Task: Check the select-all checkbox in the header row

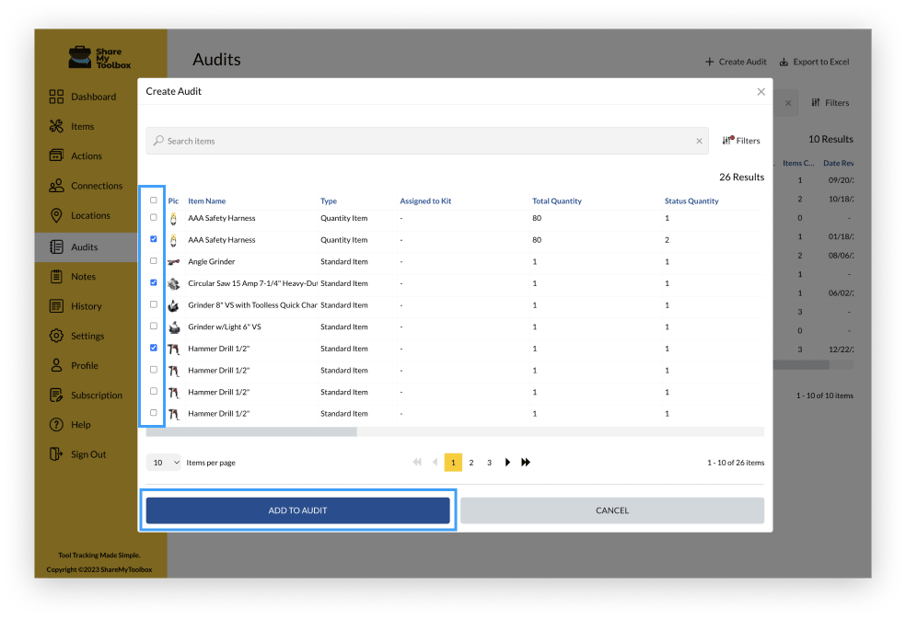Action: 153,200
